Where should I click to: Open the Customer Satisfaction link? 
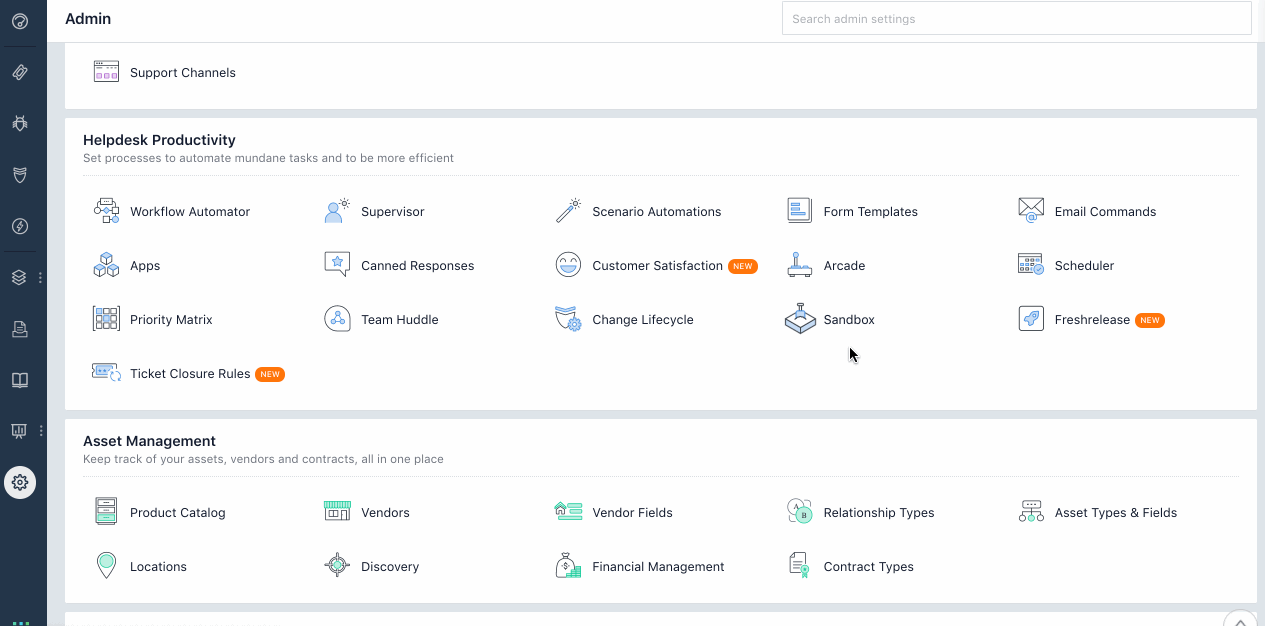pos(658,265)
